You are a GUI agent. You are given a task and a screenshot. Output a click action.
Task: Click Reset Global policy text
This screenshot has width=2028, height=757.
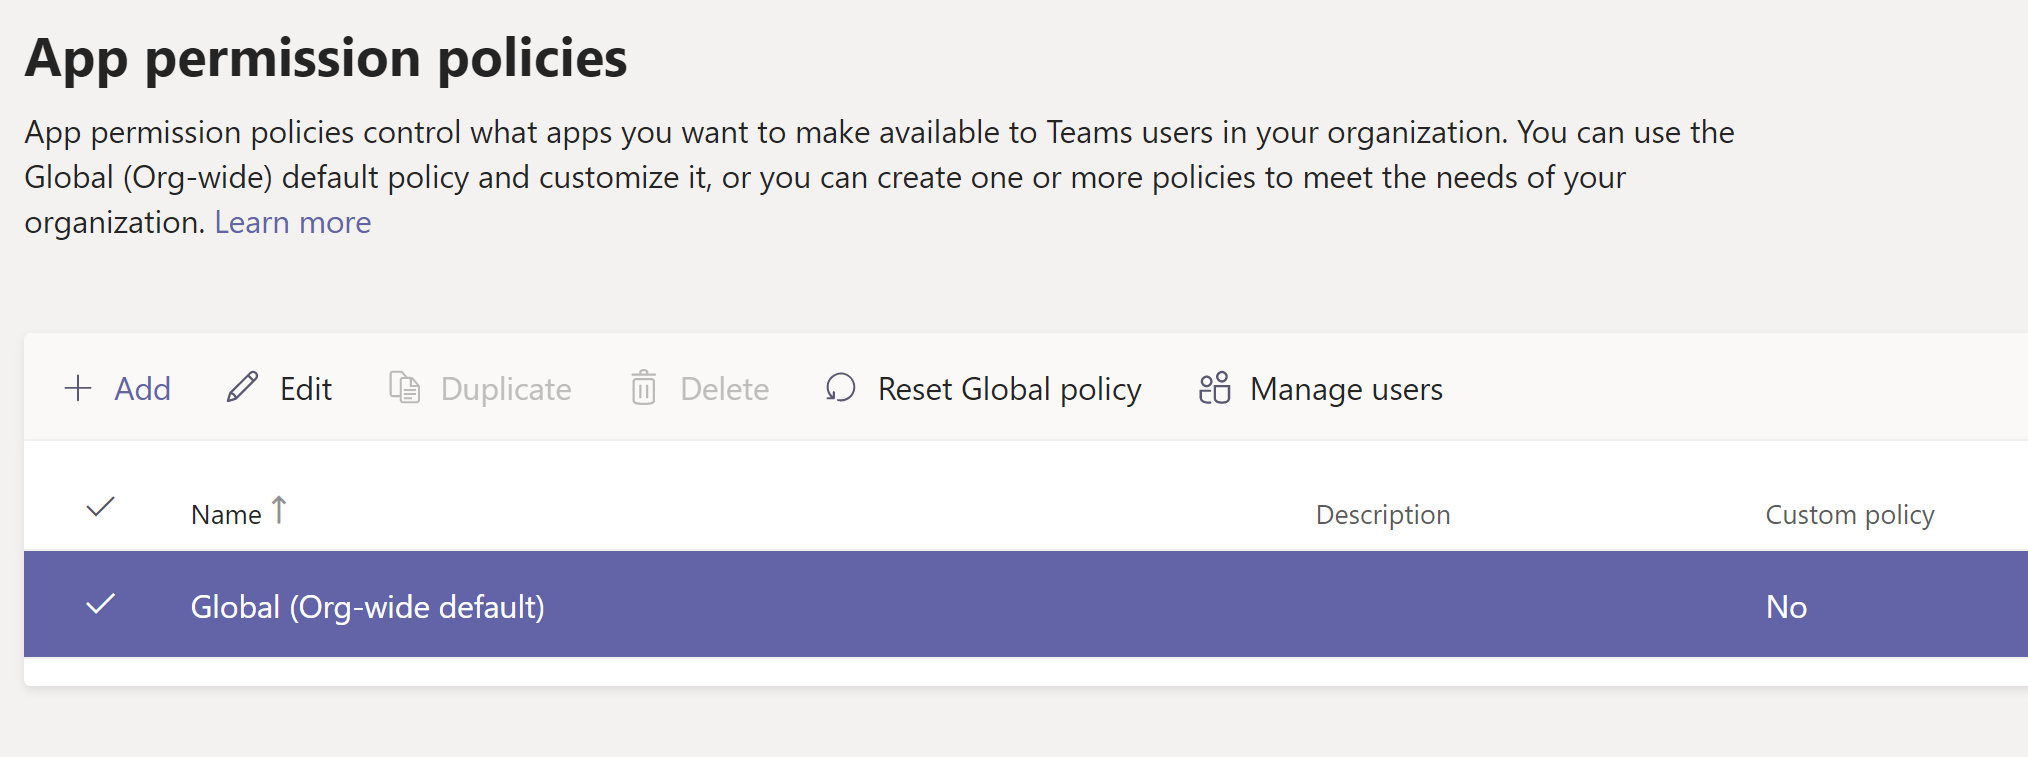click(1009, 389)
